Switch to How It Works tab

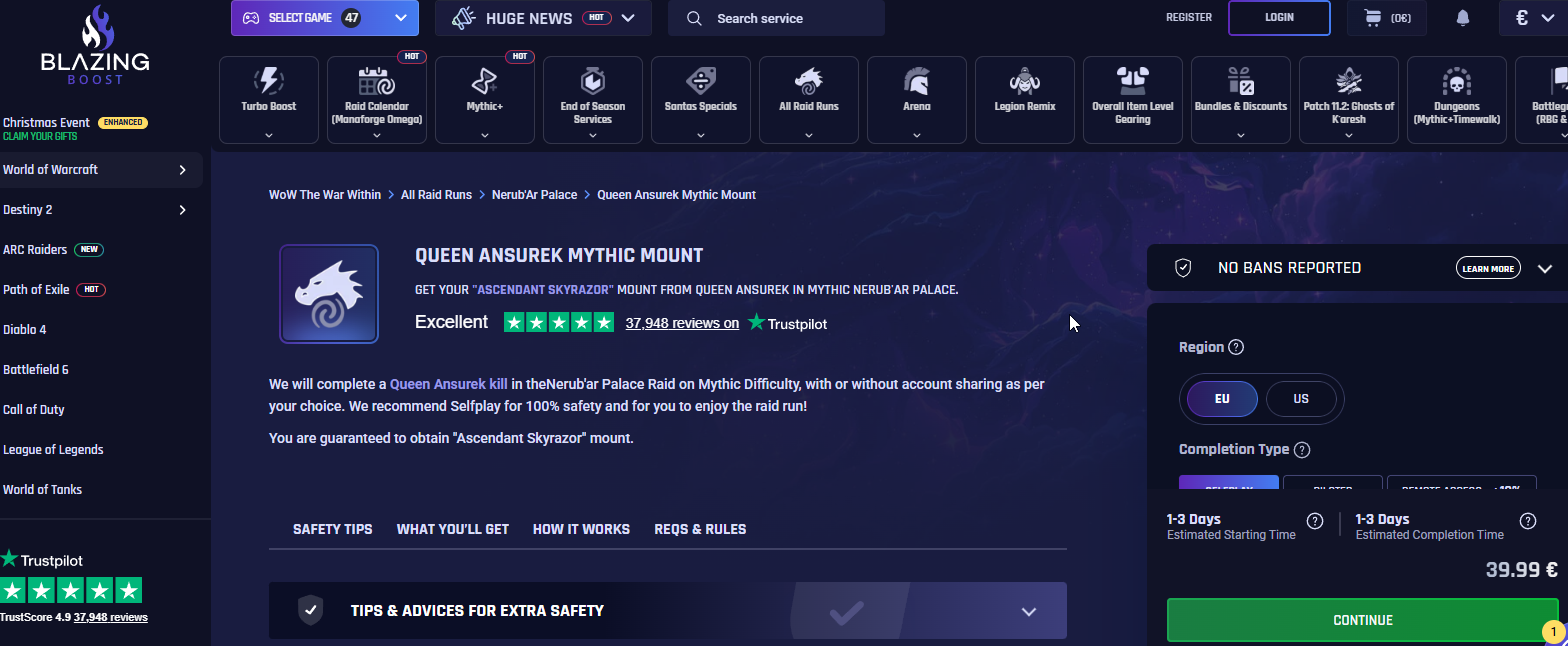pyautogui.click(x=581, y=529)
